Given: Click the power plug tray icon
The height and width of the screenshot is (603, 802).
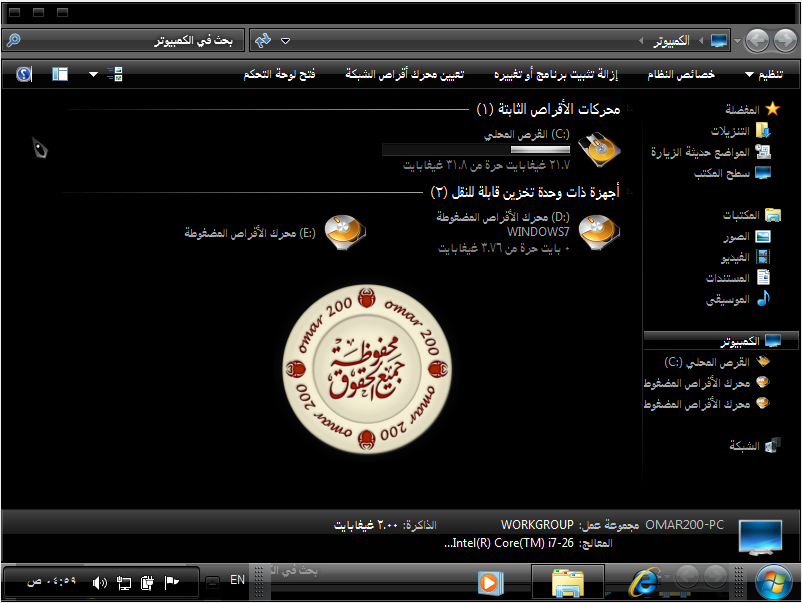Looking at the screenshot, I should tap(147, 582).
